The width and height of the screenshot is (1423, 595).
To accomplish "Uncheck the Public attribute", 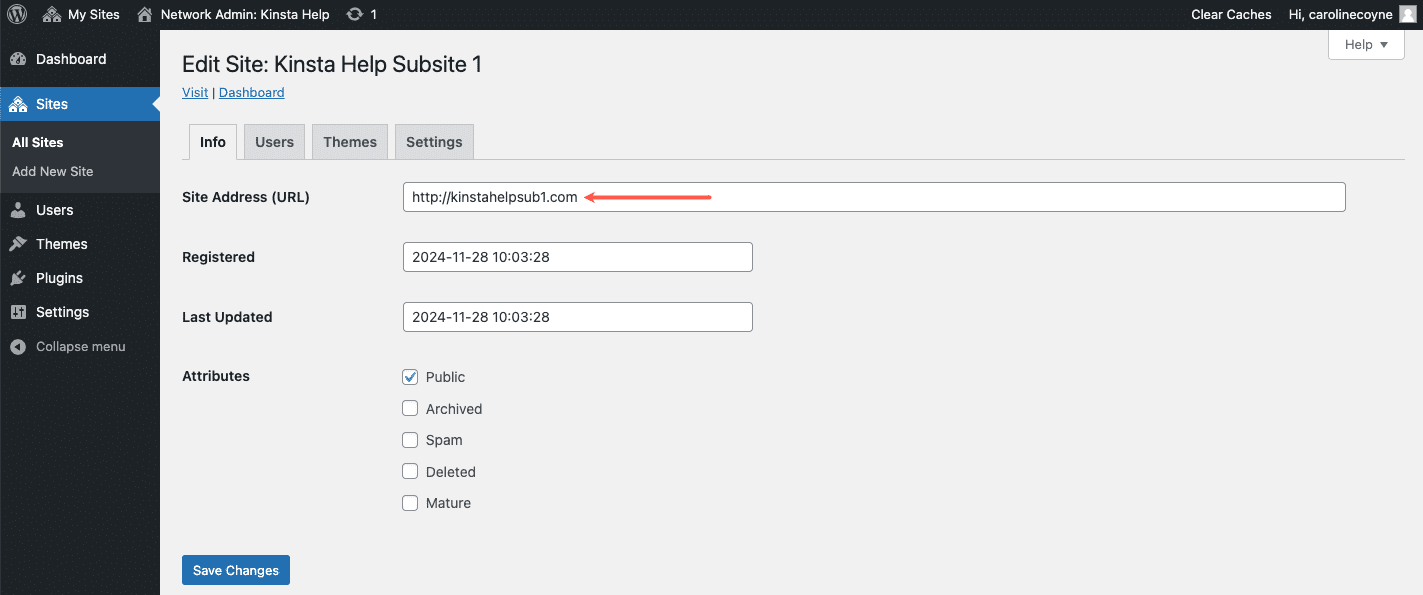I will point(410,377).
